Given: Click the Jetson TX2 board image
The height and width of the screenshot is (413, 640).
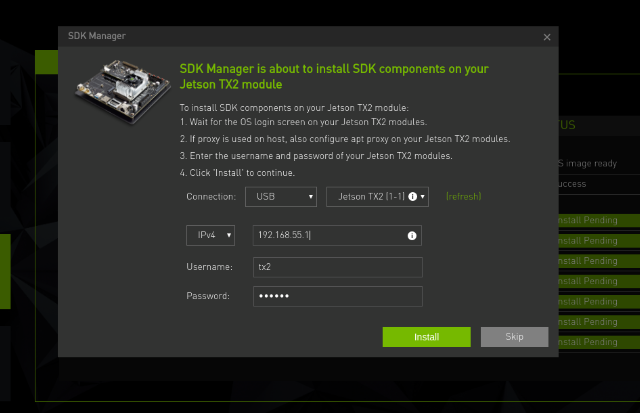Looking at the screenshot, I should coord(122,91).
